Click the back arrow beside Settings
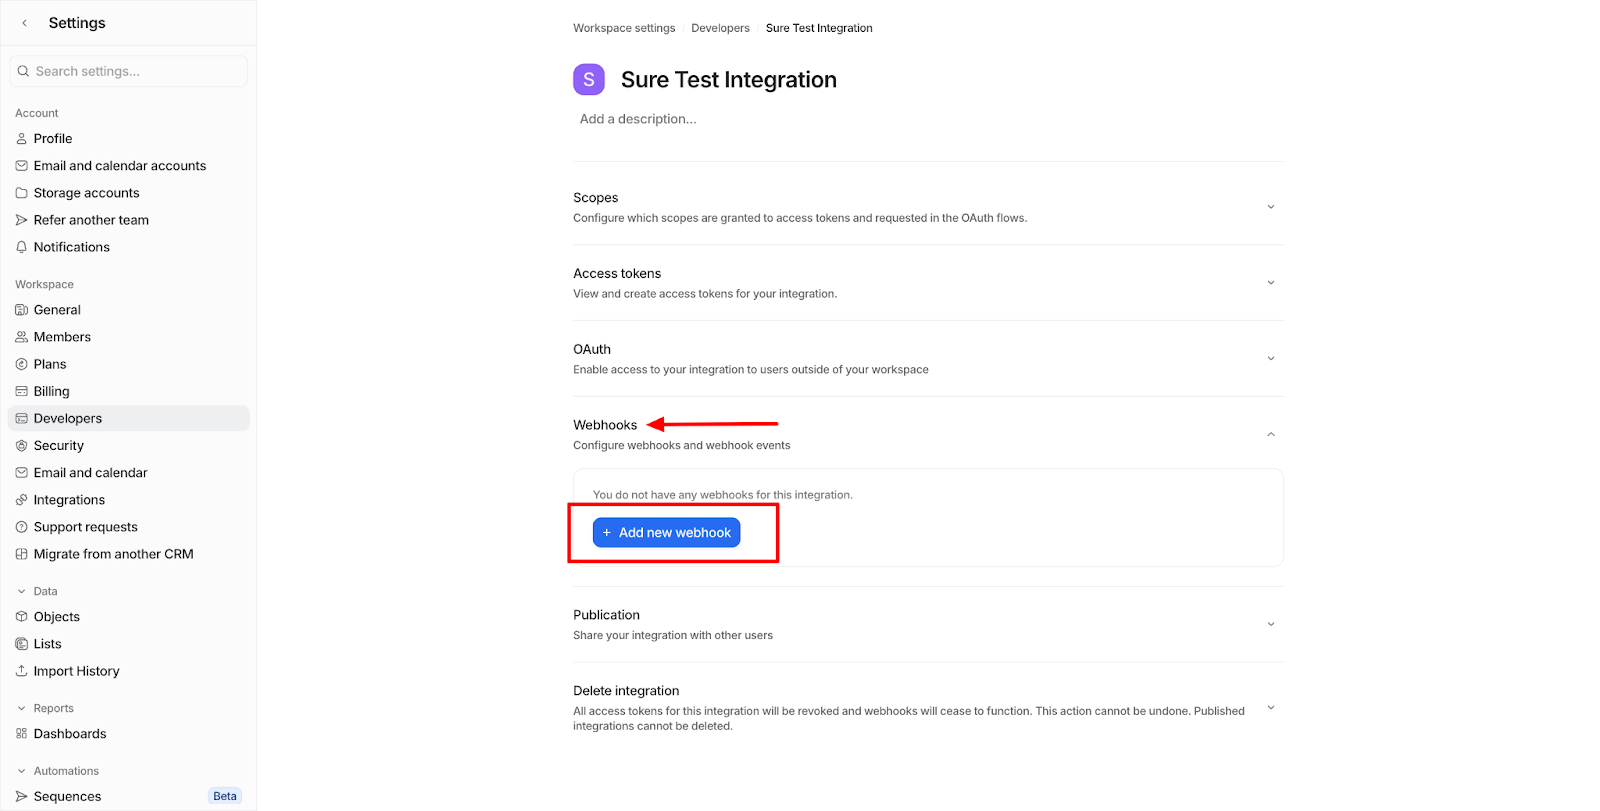 pyautogui.click(x=24, y=23)
